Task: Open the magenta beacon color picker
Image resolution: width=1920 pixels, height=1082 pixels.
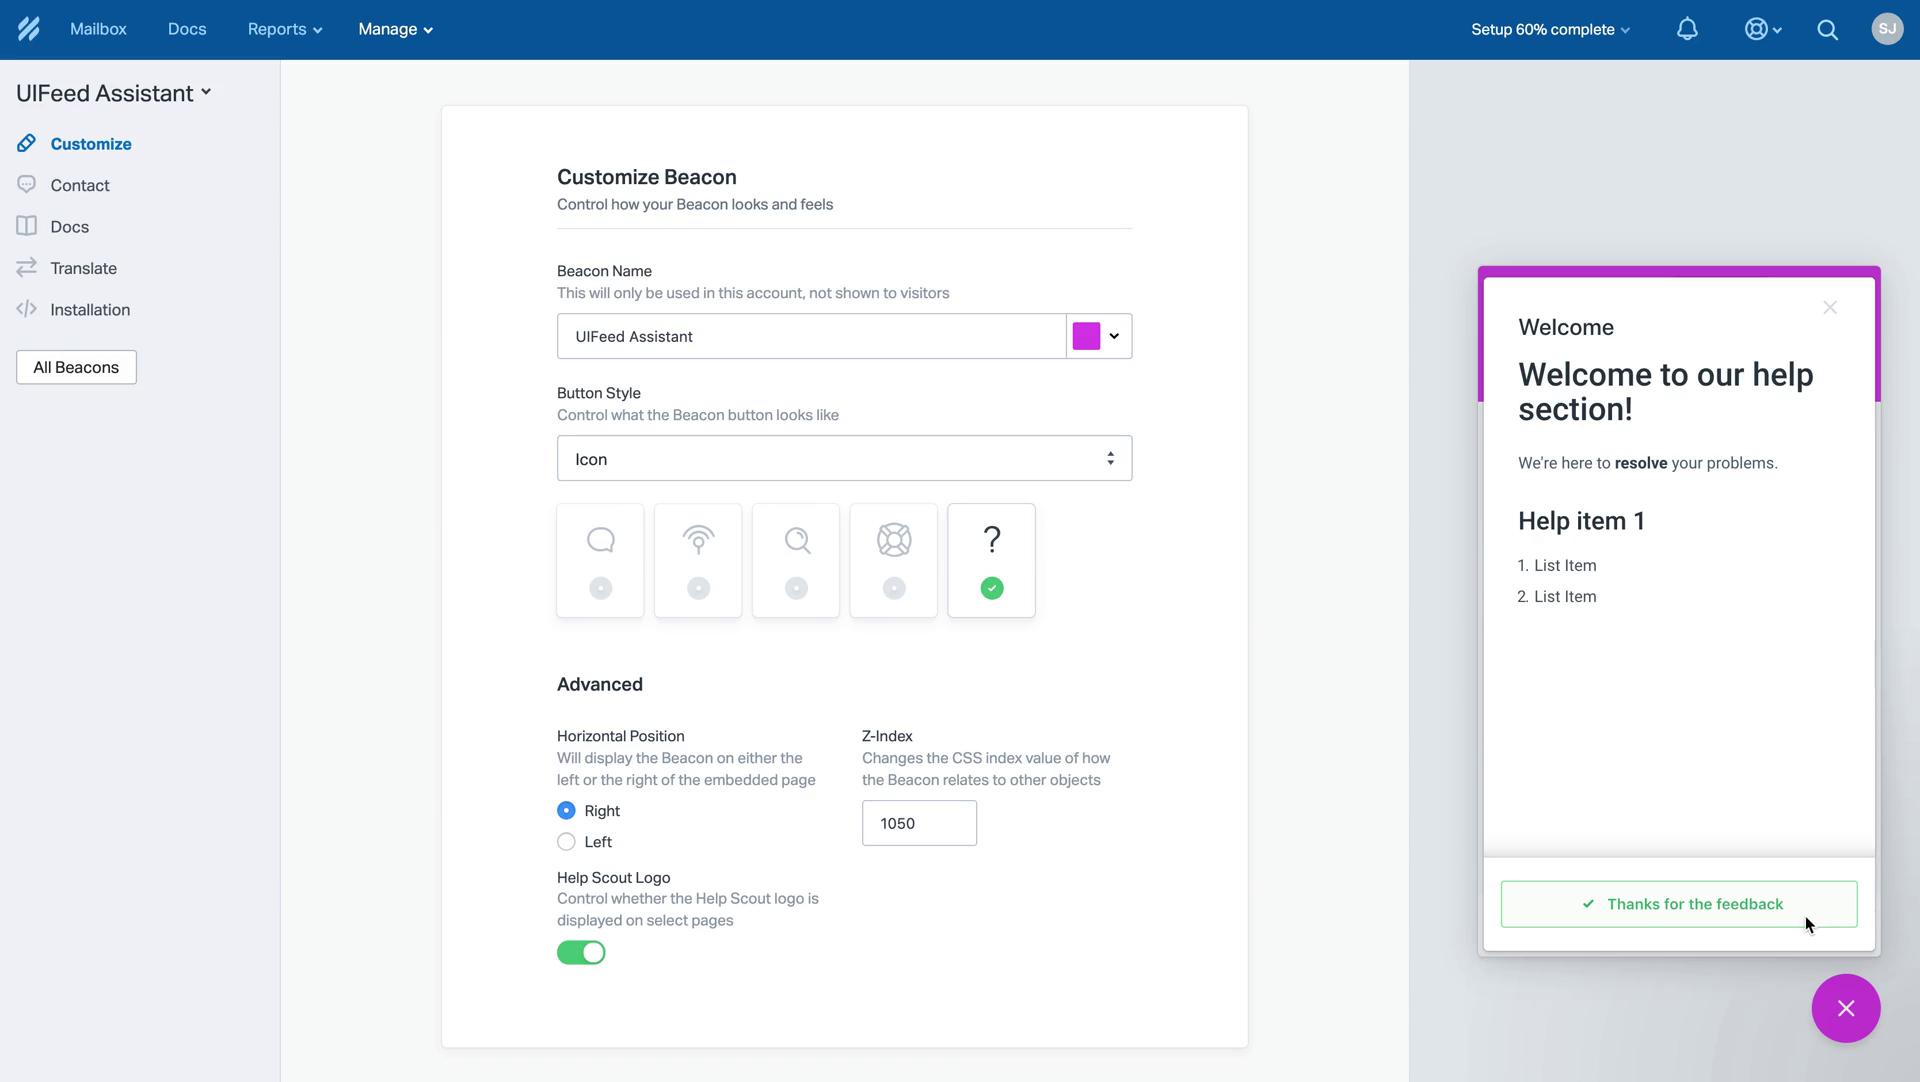Action: click(1098, 337)
